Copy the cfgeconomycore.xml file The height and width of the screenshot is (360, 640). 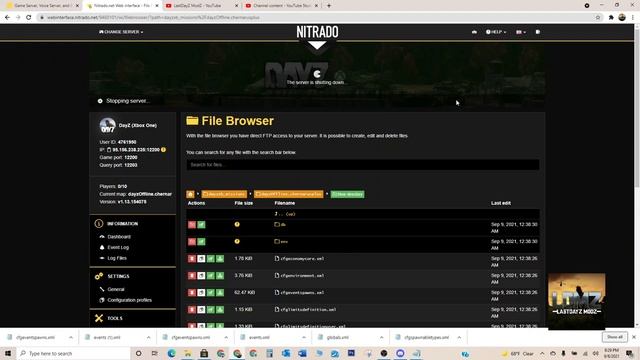(201, 259)
